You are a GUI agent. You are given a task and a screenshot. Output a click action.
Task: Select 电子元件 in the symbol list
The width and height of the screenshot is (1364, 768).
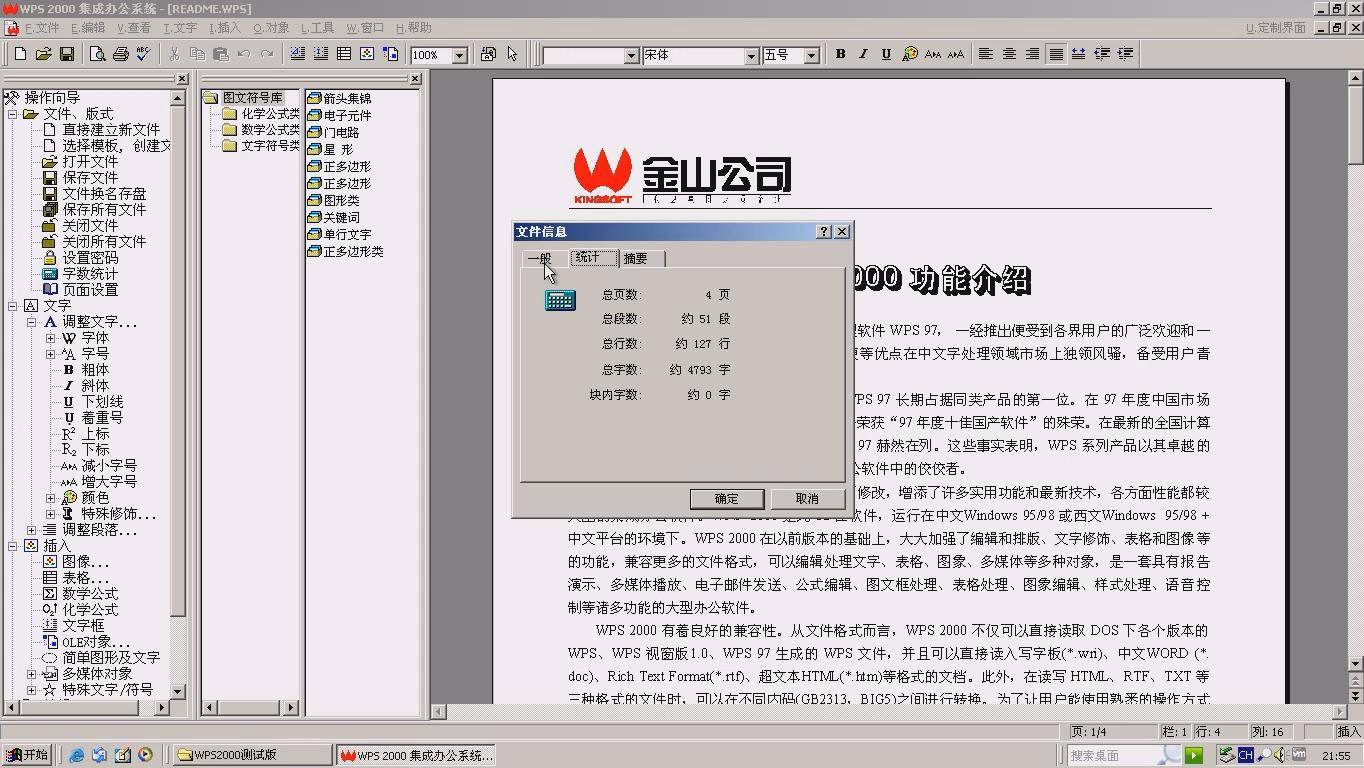346,115
